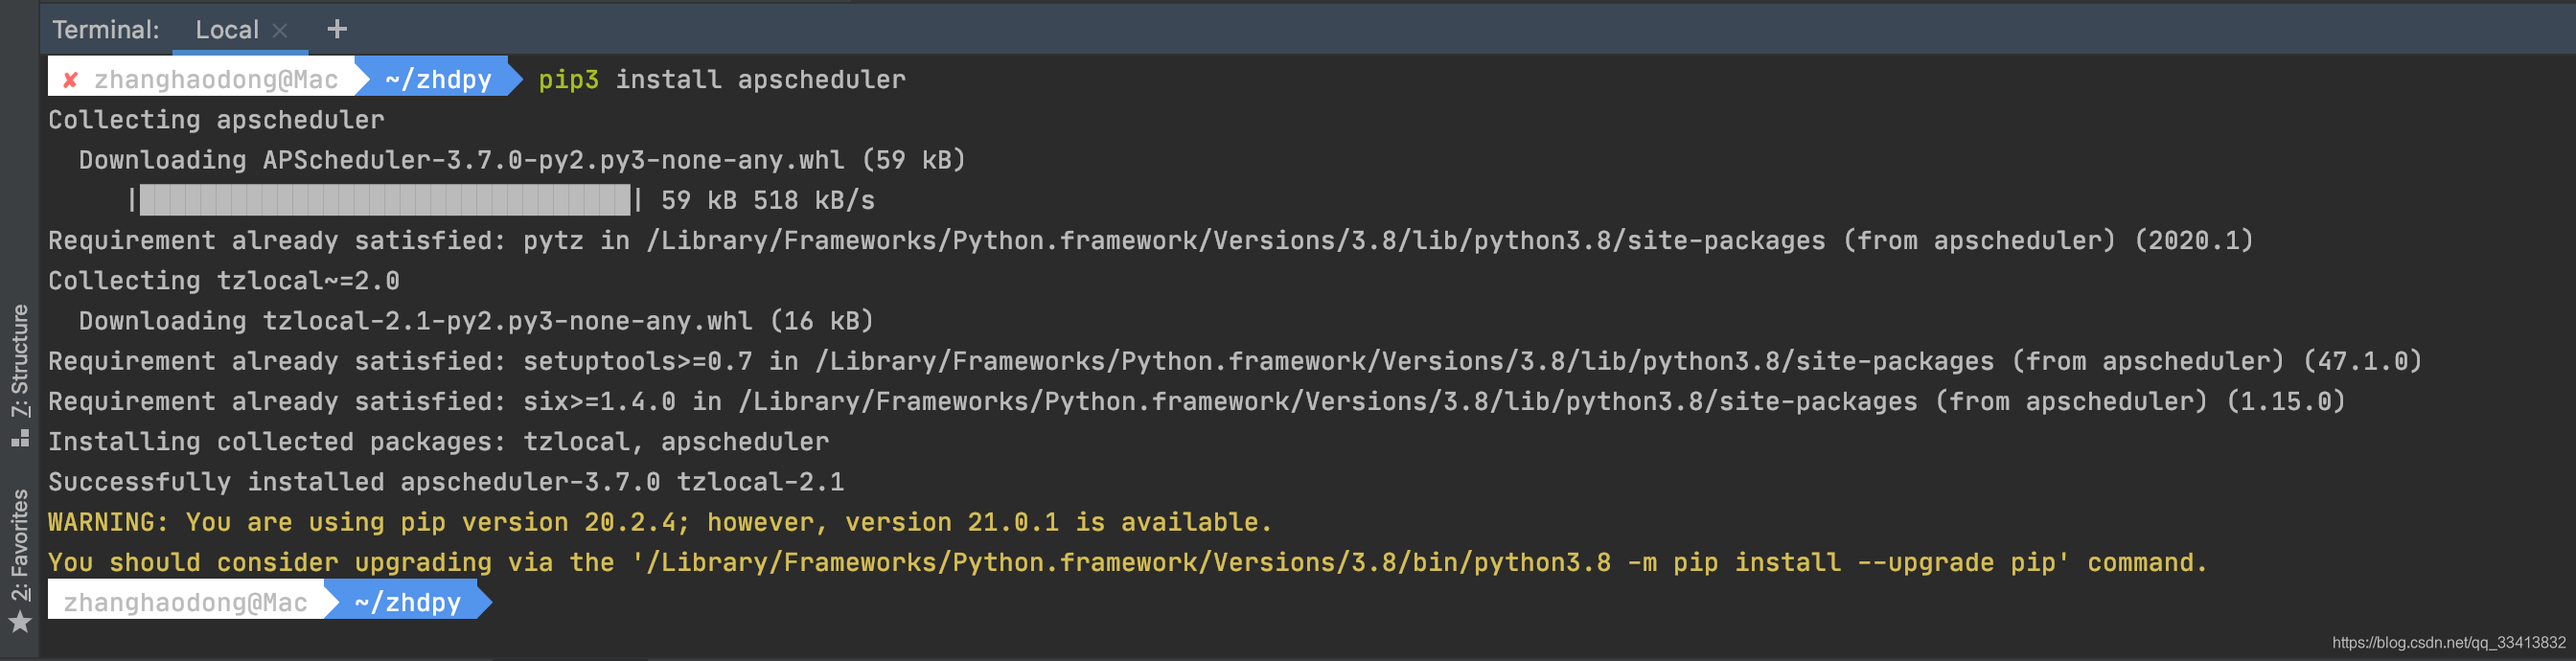
Task: Close the Local terminal tab
Action: tap(280, 31)
